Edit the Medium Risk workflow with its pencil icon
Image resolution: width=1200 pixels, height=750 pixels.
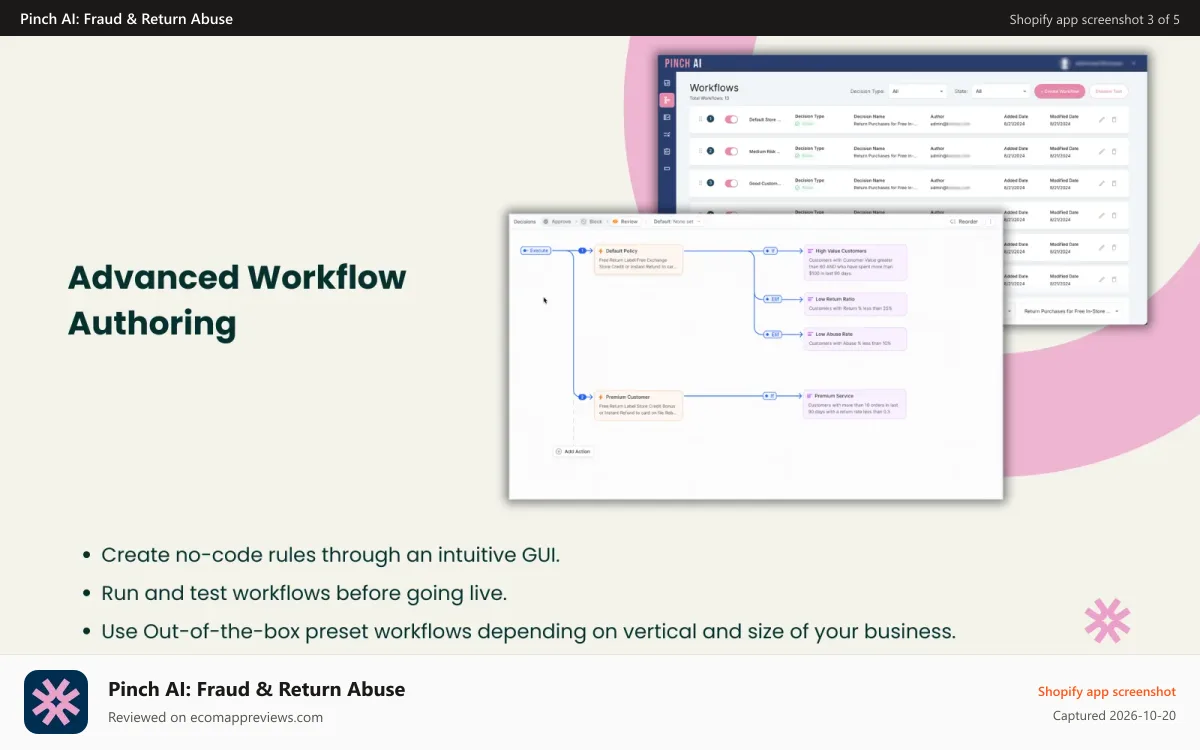(1101, 151)
